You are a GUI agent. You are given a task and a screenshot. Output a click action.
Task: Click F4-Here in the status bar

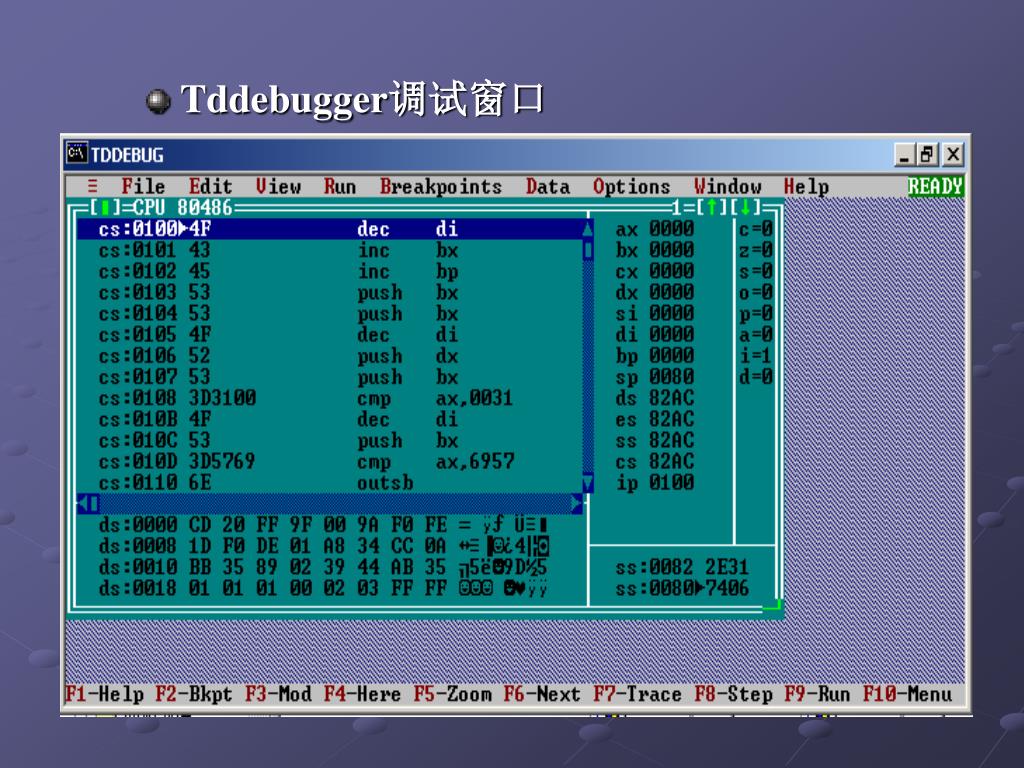pos(362,694)
